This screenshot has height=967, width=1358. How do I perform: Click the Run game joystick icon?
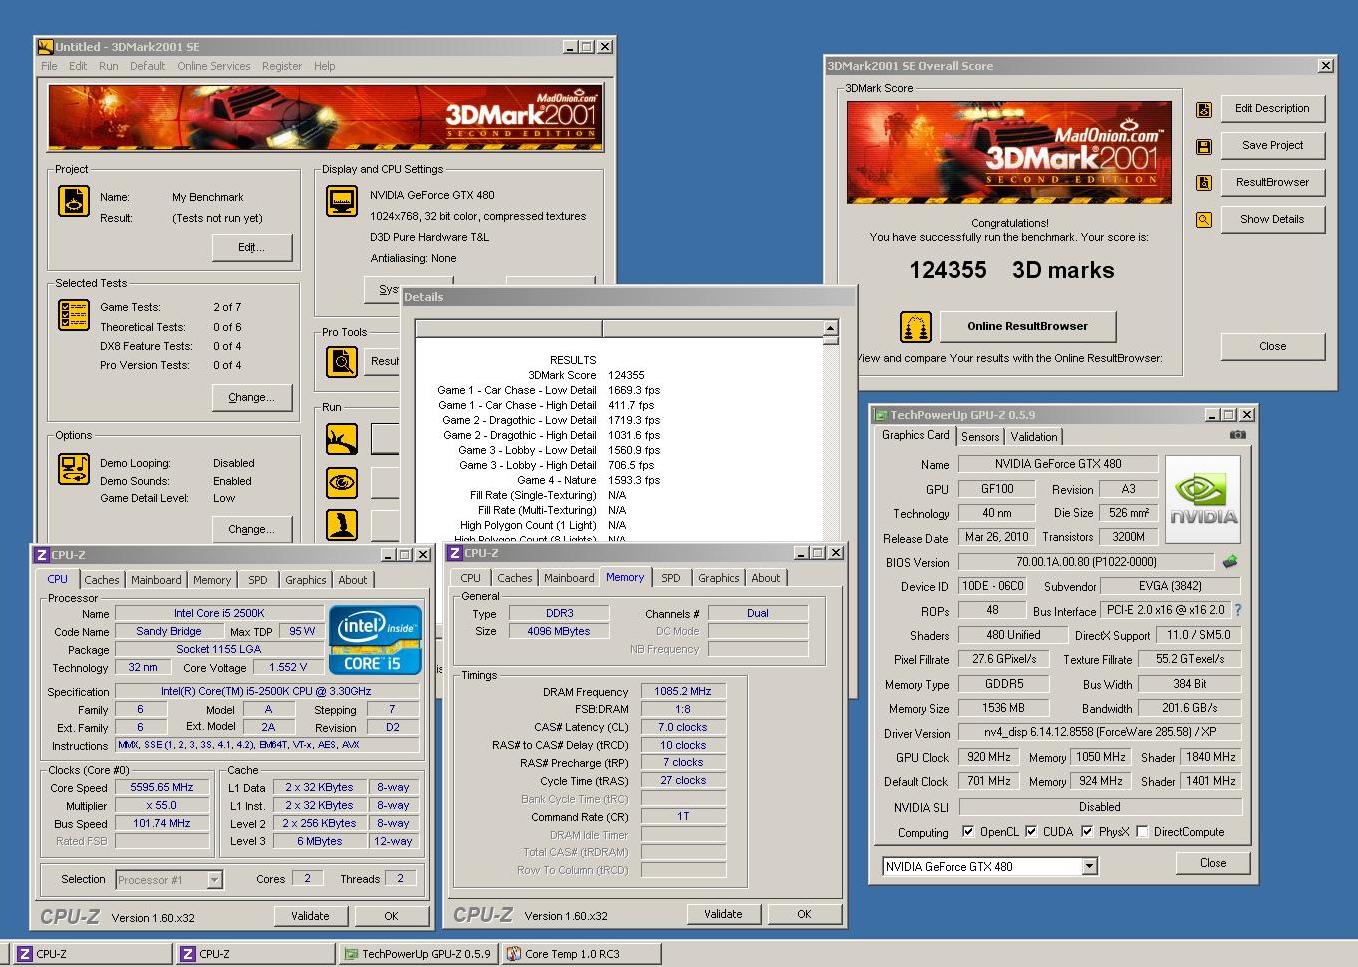click(x=342, y=524)
